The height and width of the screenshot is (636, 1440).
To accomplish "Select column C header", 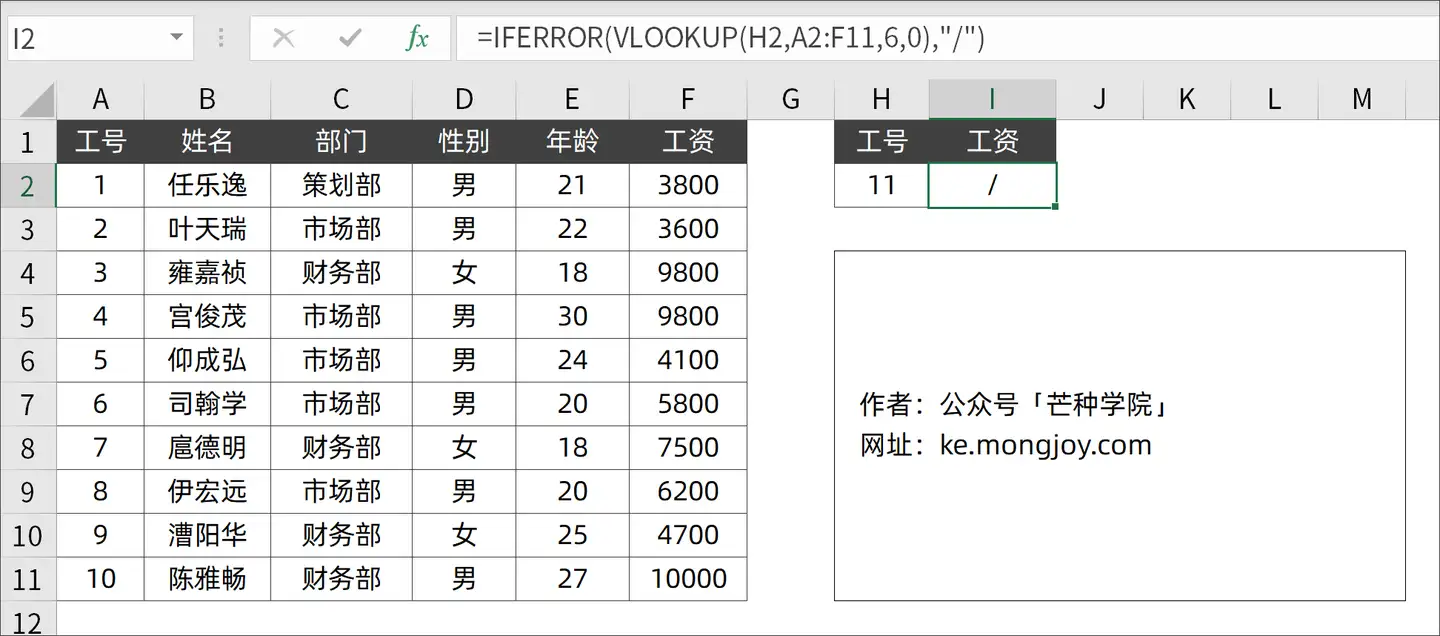I will tap(341, 99).
